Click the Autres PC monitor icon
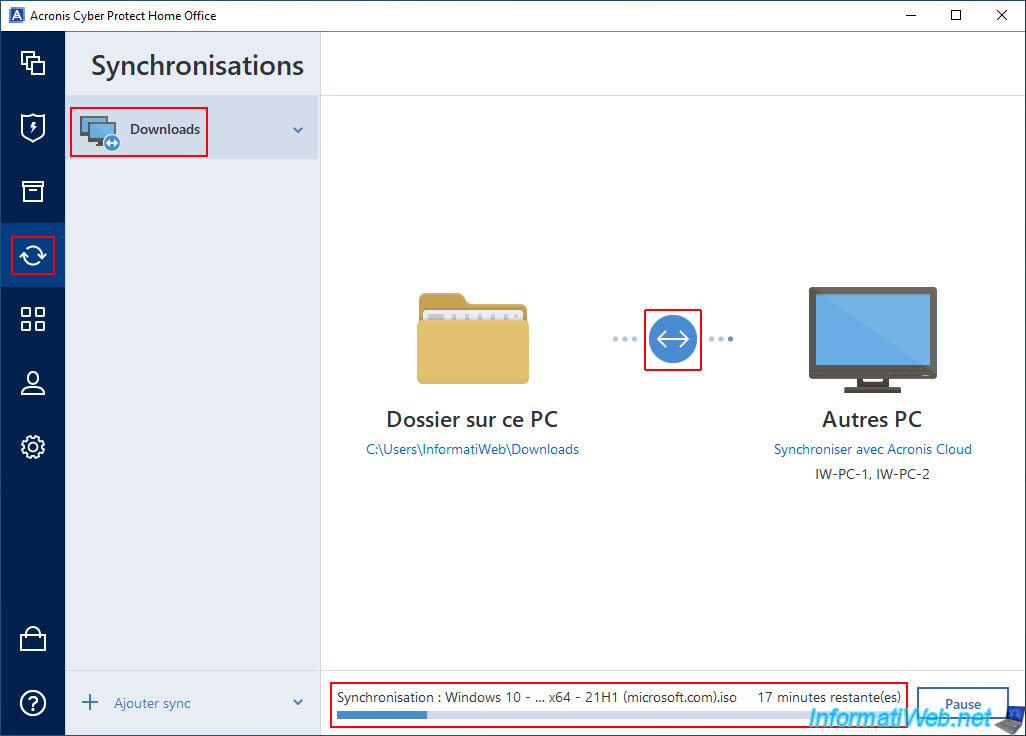Viewport: 1026px width, 736px height. (x=872, y=339)
